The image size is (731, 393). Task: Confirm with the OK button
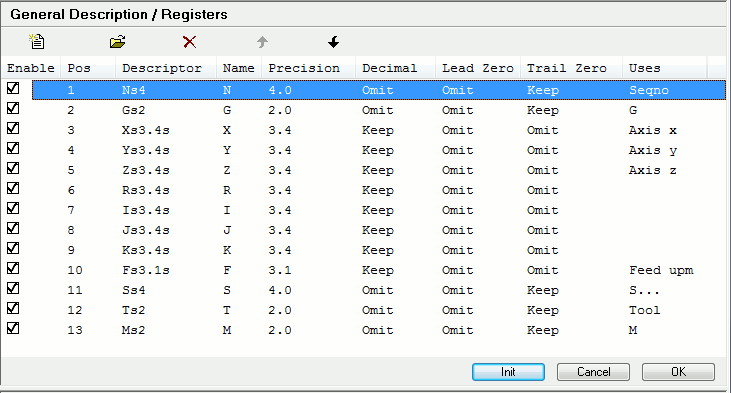click(x=678, y=372)
